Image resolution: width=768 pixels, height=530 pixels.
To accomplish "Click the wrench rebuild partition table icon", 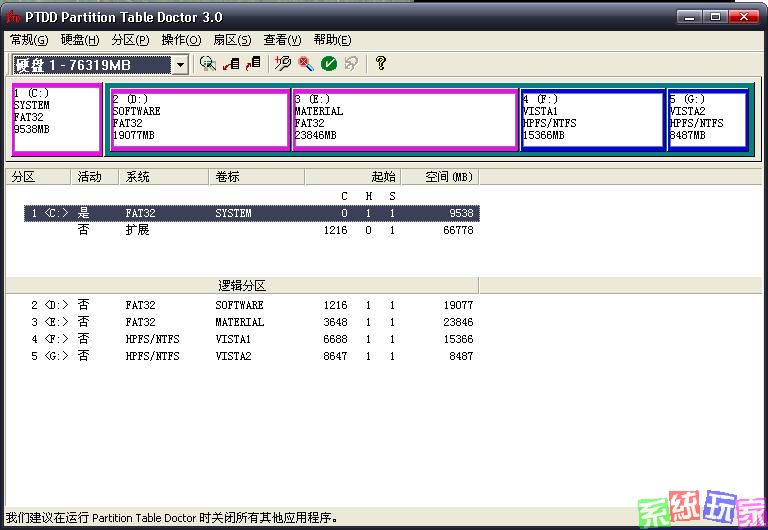I will click(x=283, y=64).
